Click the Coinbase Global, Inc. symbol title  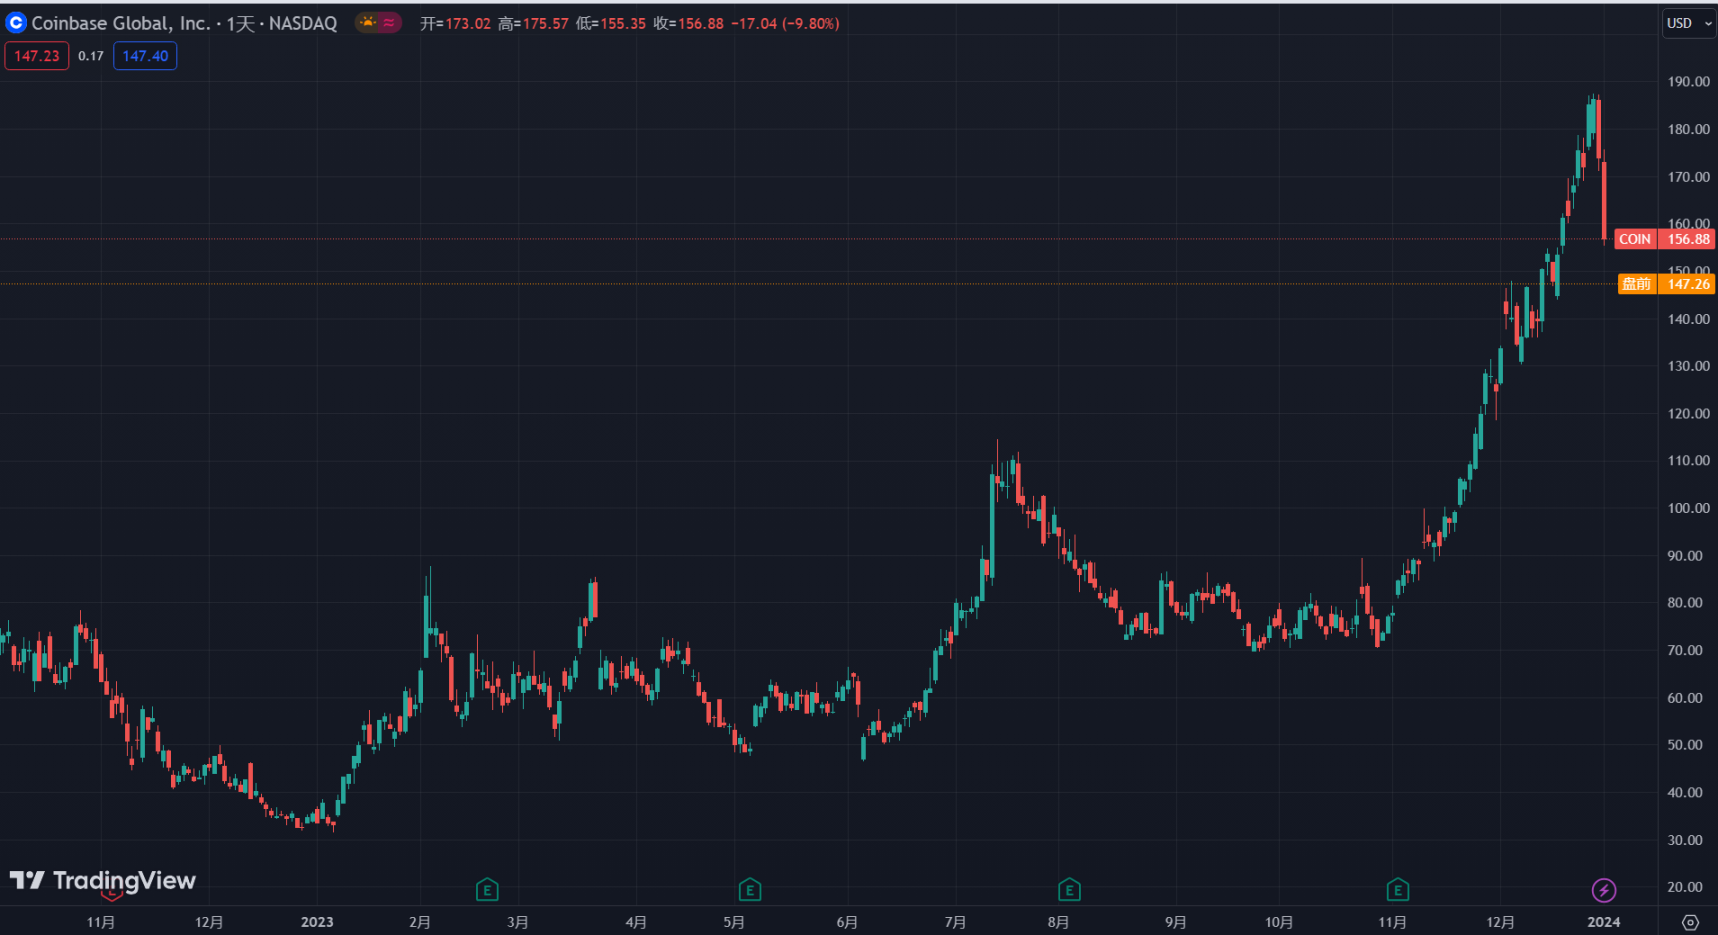tap(120, 23)
